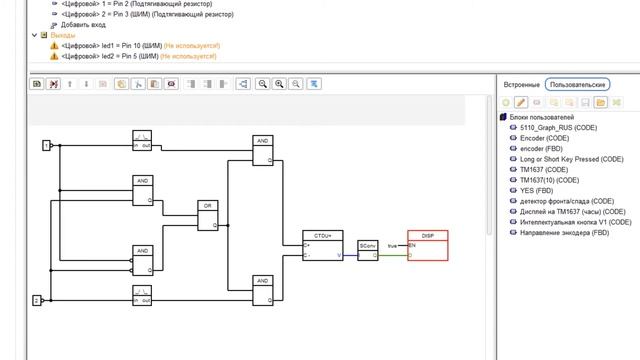
Task: Click the first magnifier zoom icon
Action: pyautogui.click(x=262, y=84)
